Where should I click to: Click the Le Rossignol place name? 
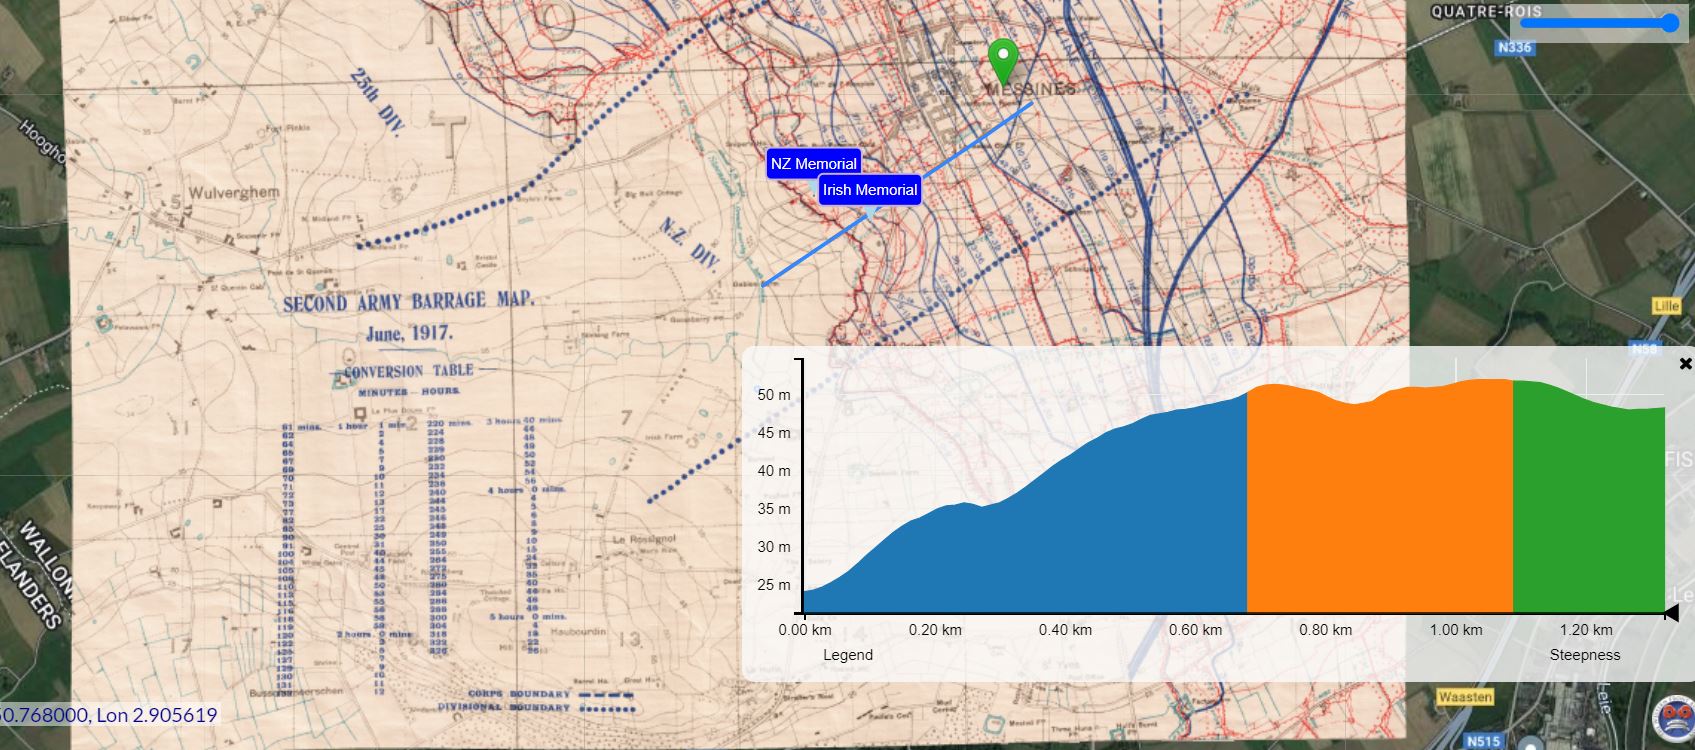644,538
